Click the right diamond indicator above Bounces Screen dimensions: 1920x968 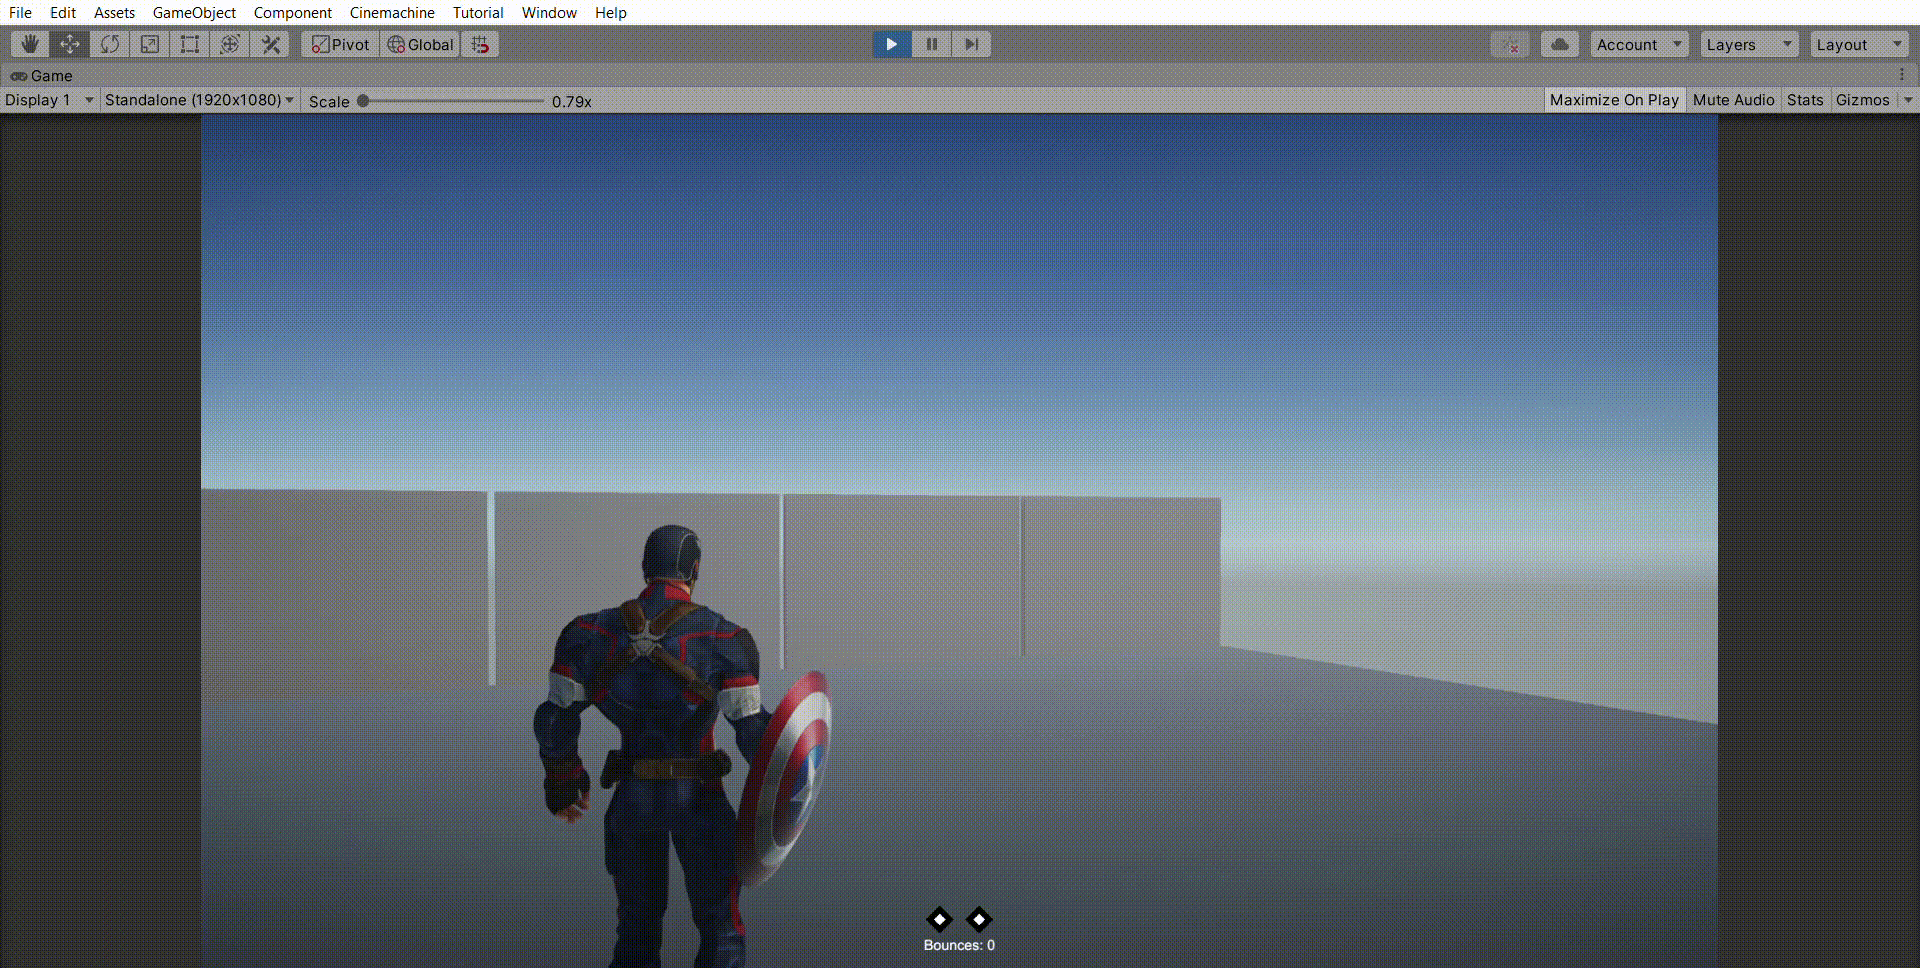tap(979, 919)
